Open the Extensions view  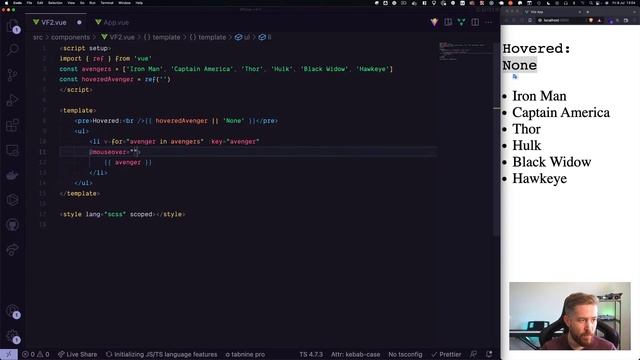pos(13,125)
